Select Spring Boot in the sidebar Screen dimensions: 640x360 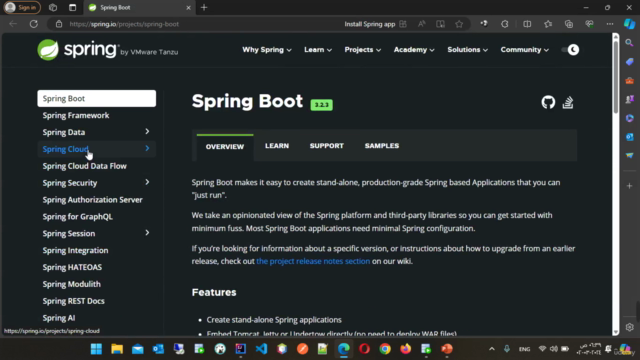[x=96, y=98]
